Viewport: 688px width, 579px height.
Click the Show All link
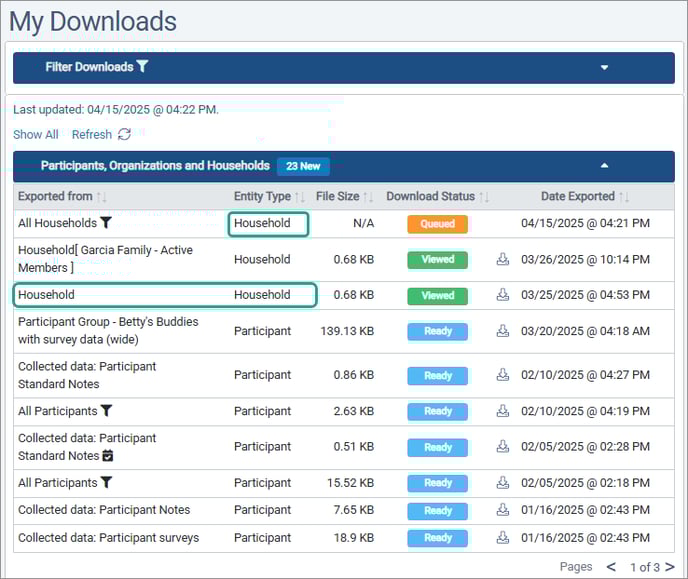tap(36, 134)
